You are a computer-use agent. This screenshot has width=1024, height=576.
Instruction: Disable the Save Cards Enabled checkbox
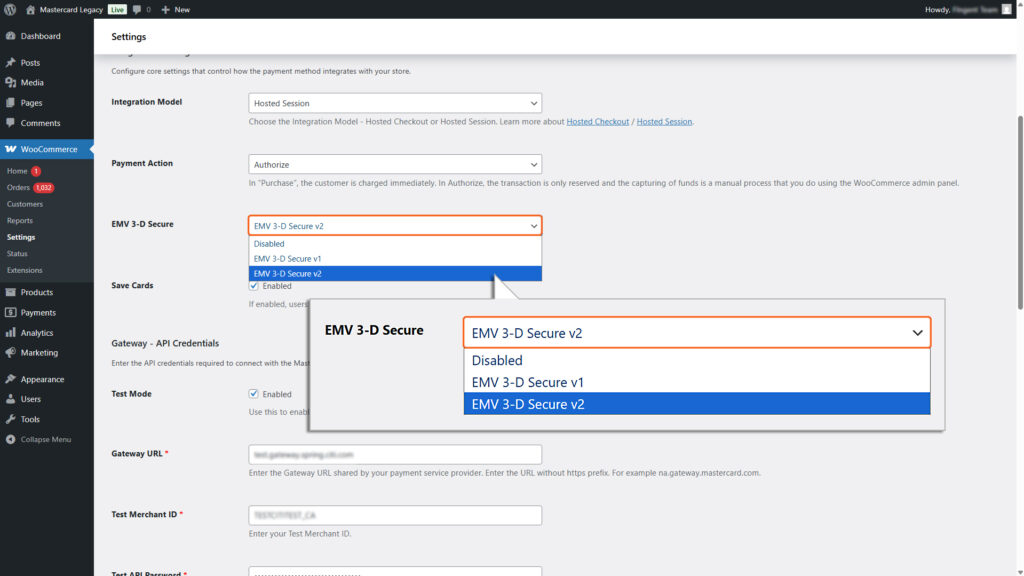253,286
